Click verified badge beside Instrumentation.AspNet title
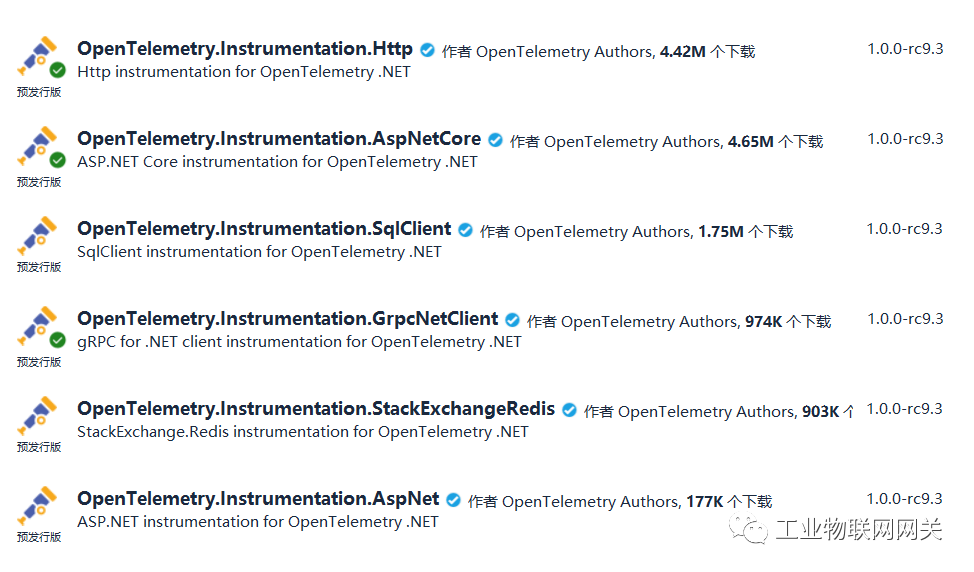Image resolution: width=974 pixels, height=572 pixels. [454, 500]
